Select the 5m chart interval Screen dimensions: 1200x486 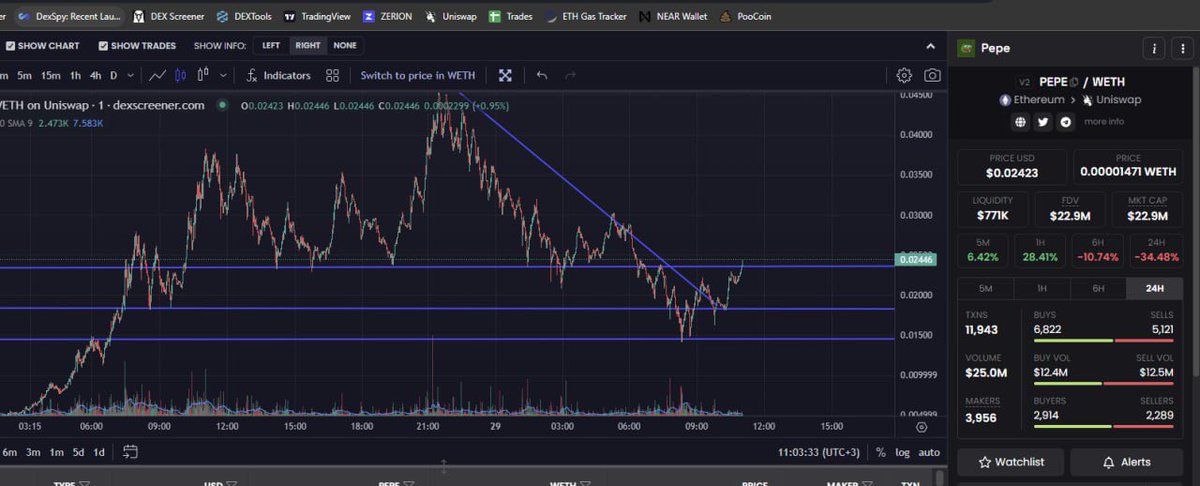(24, 75)
